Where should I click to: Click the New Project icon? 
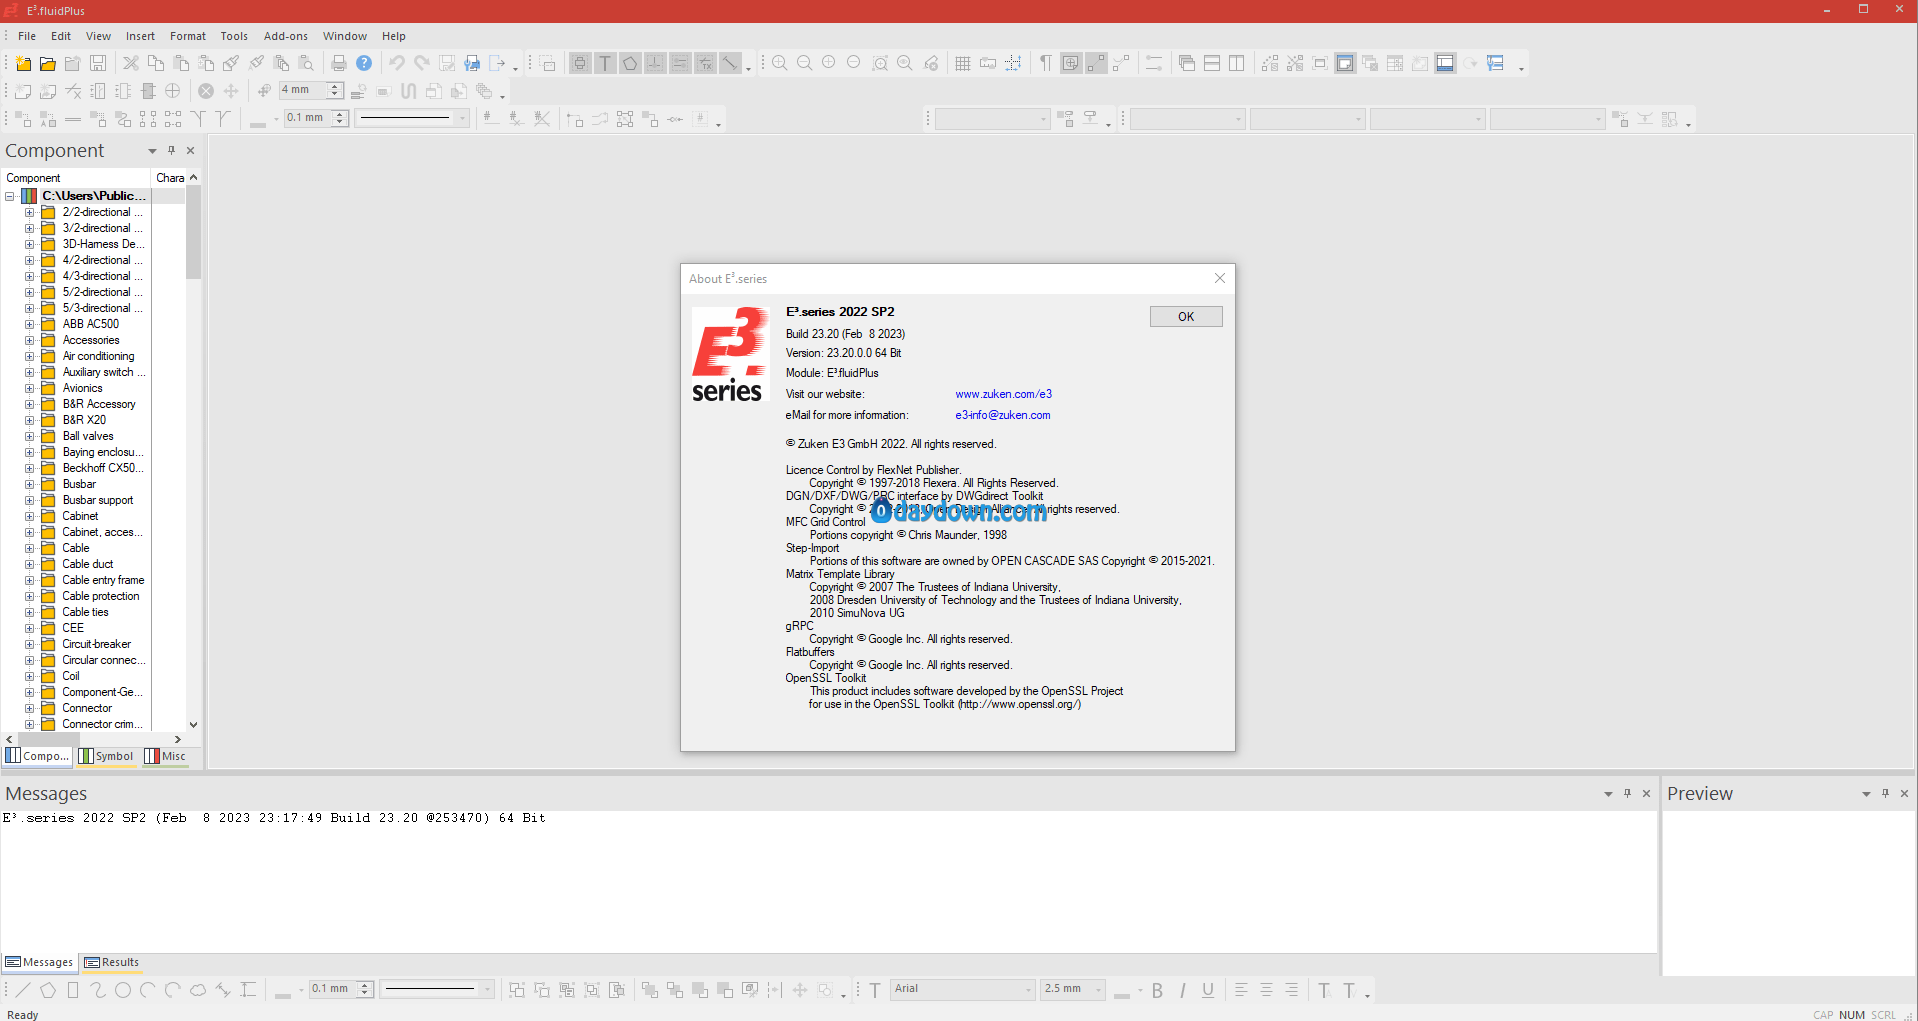click(23, 63)
